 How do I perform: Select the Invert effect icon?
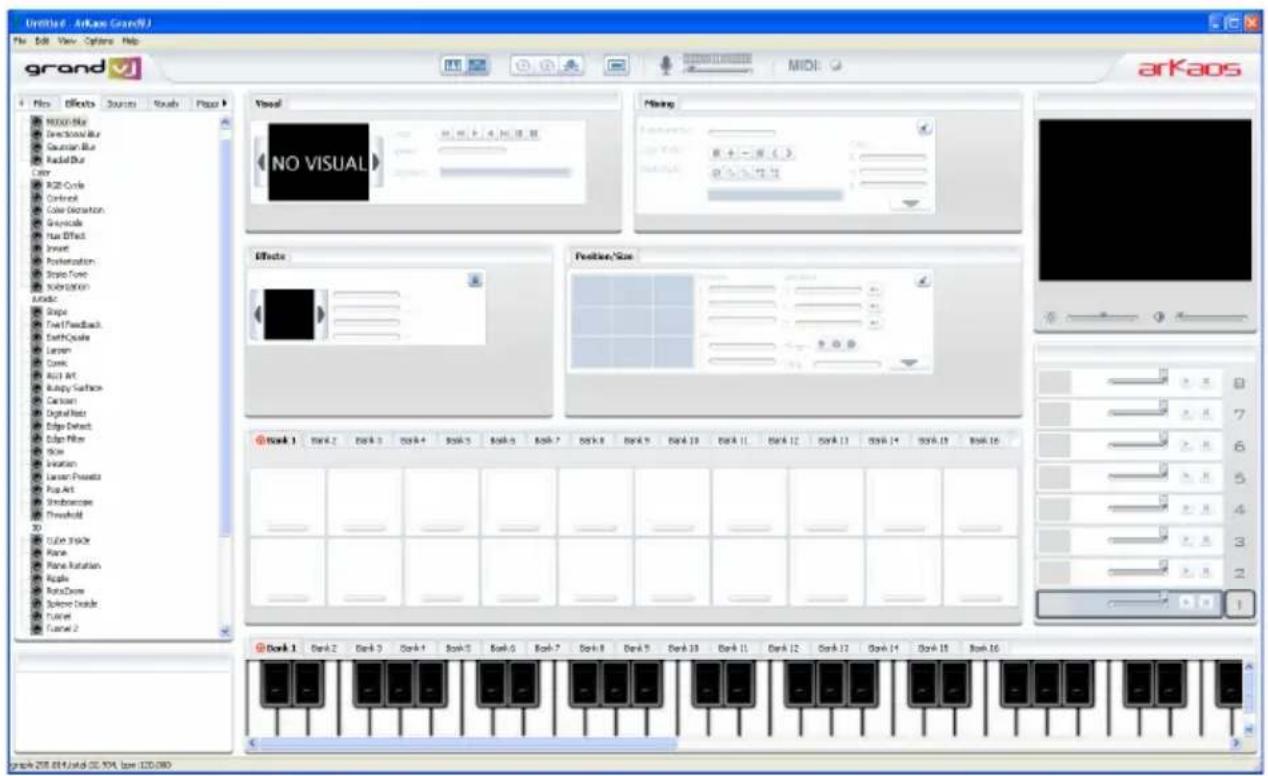click(38, 248)
